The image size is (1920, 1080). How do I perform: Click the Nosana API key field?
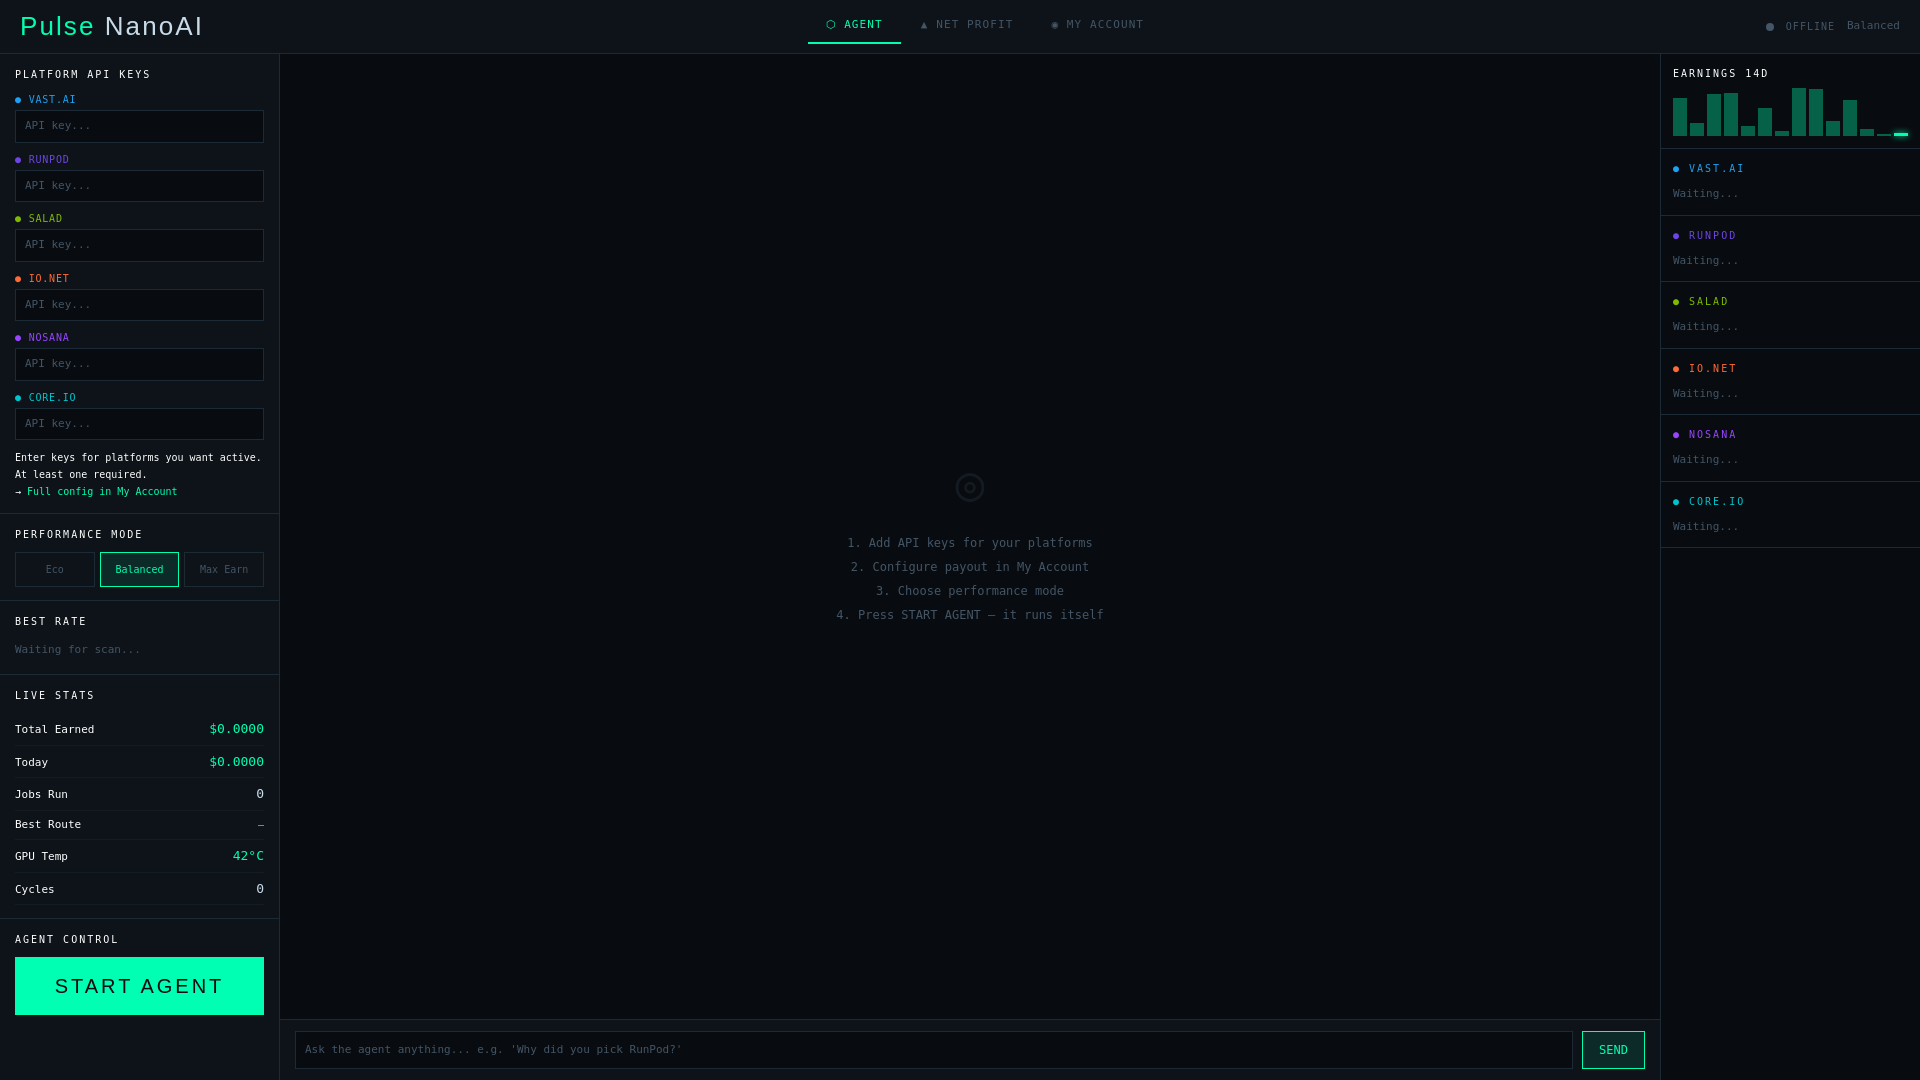tap(139, 364)
